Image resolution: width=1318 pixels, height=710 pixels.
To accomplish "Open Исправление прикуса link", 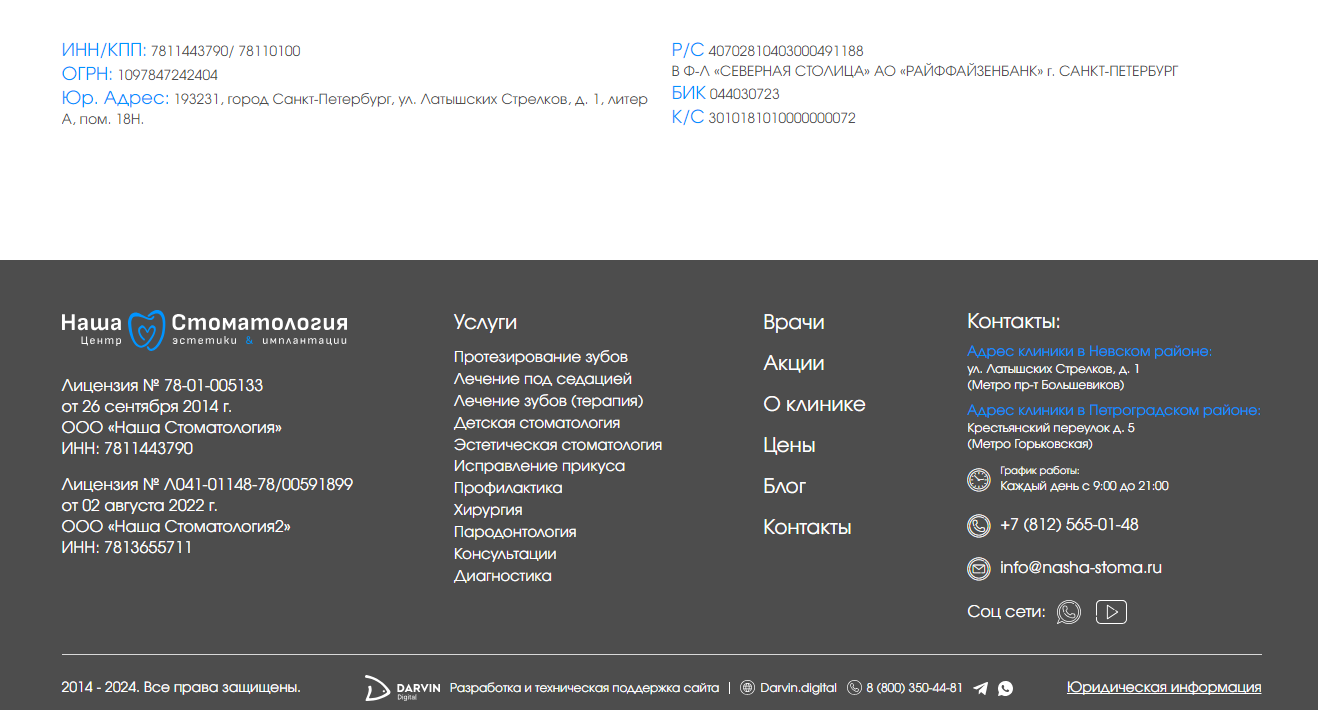I will [539, 466].
